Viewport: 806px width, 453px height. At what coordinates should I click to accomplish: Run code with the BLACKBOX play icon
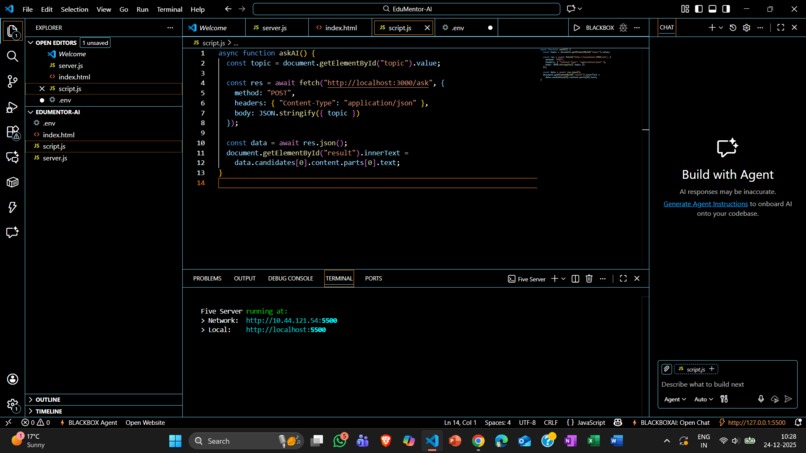(x=577, y=28)
